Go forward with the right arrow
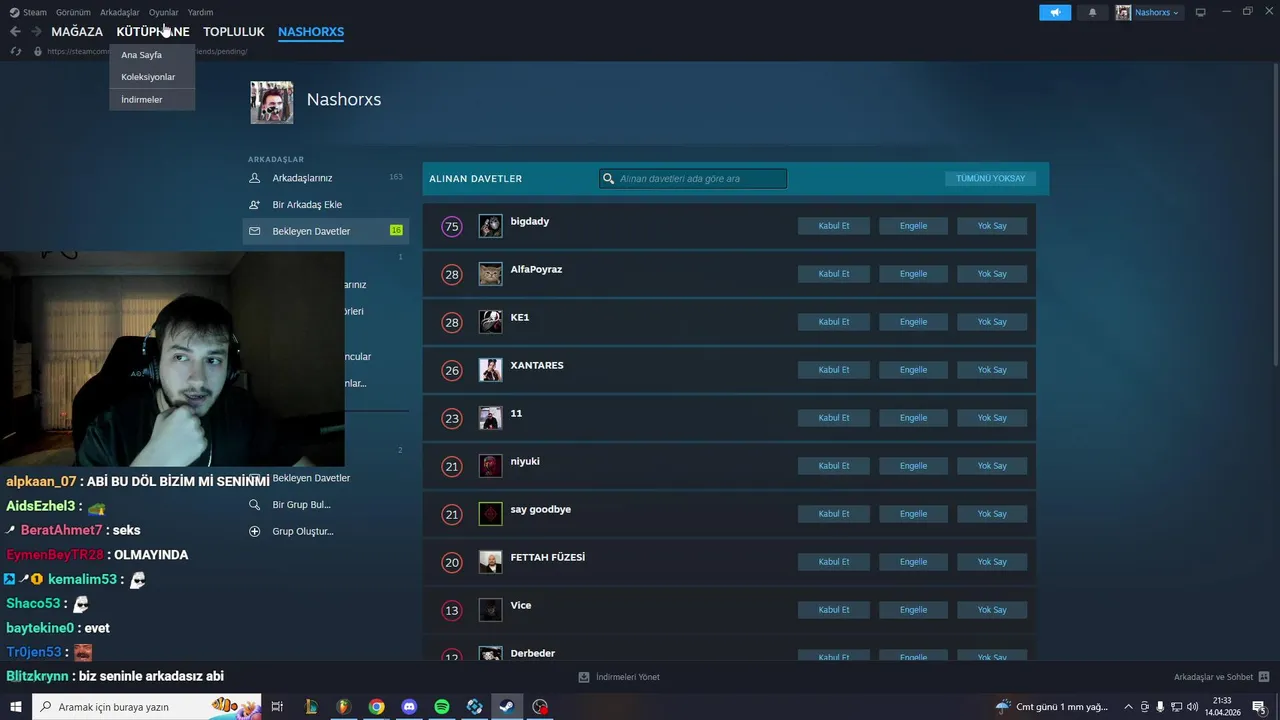 tap(36, 32)
